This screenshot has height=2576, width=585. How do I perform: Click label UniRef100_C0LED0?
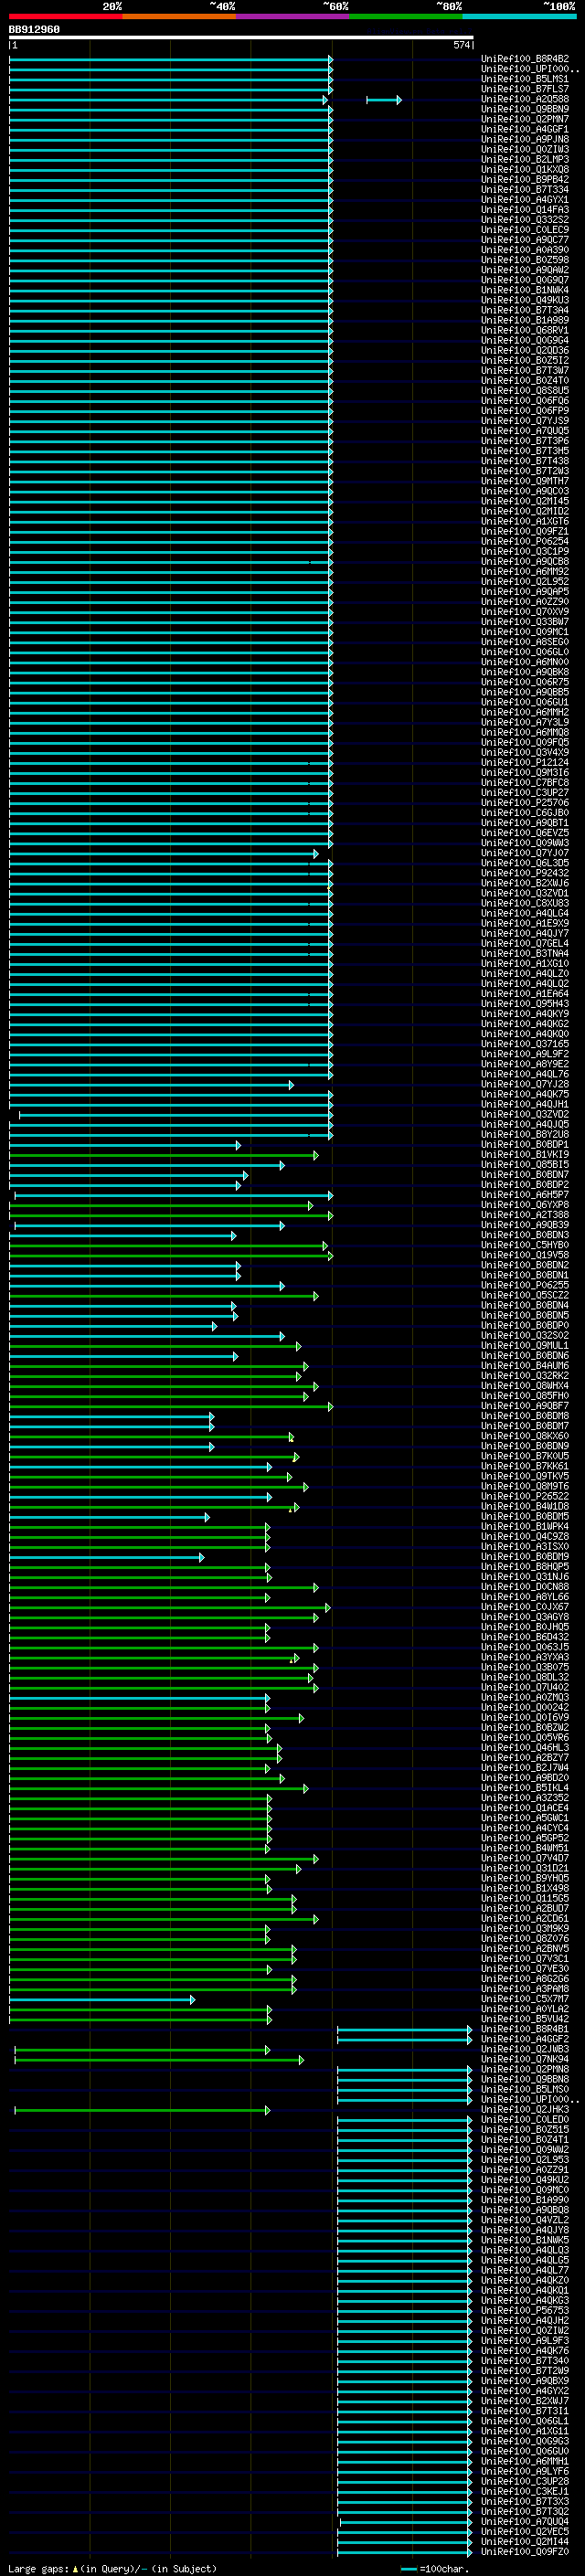click(525, 2119)
